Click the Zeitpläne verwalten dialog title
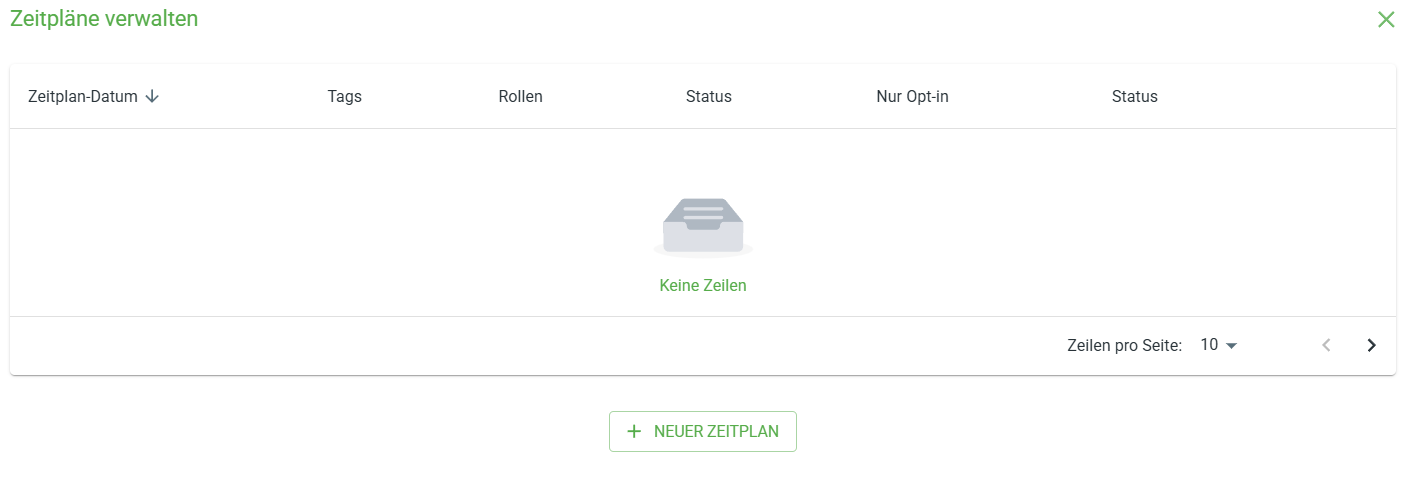The image size is (1412, 478). pos(104,19)
